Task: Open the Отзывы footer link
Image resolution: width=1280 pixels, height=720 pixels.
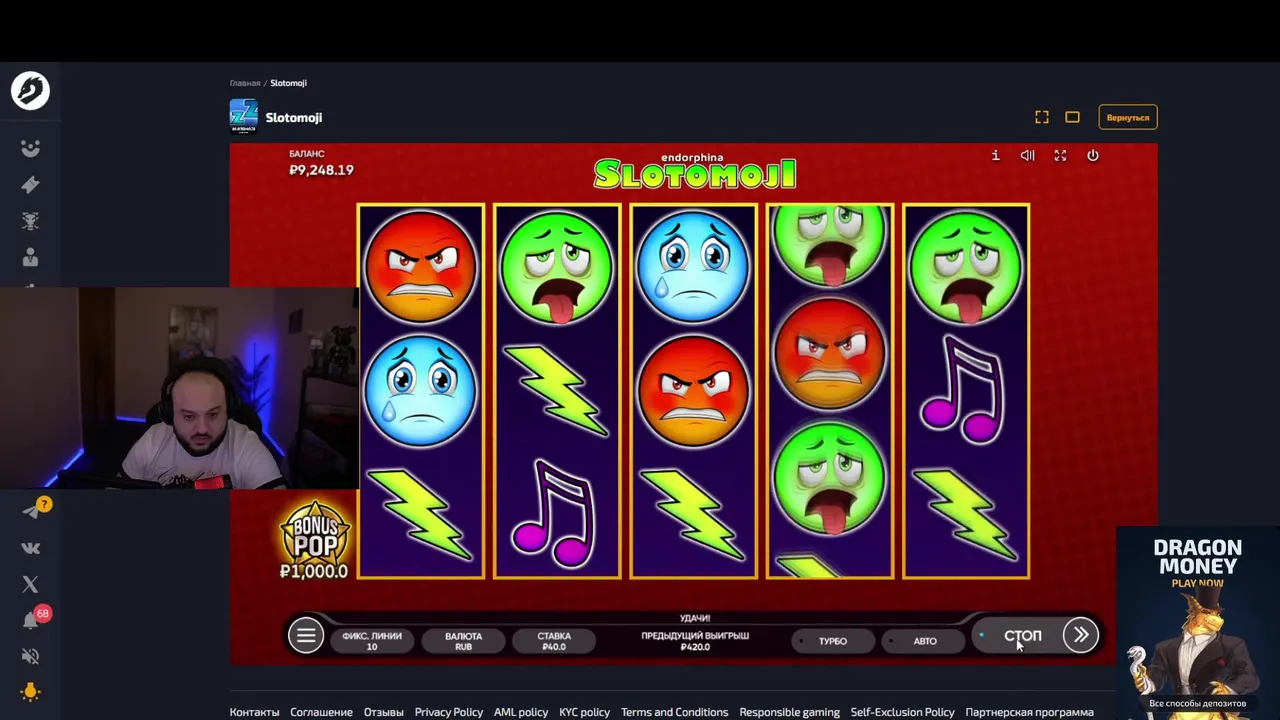Action: click(x=384, y=712)
